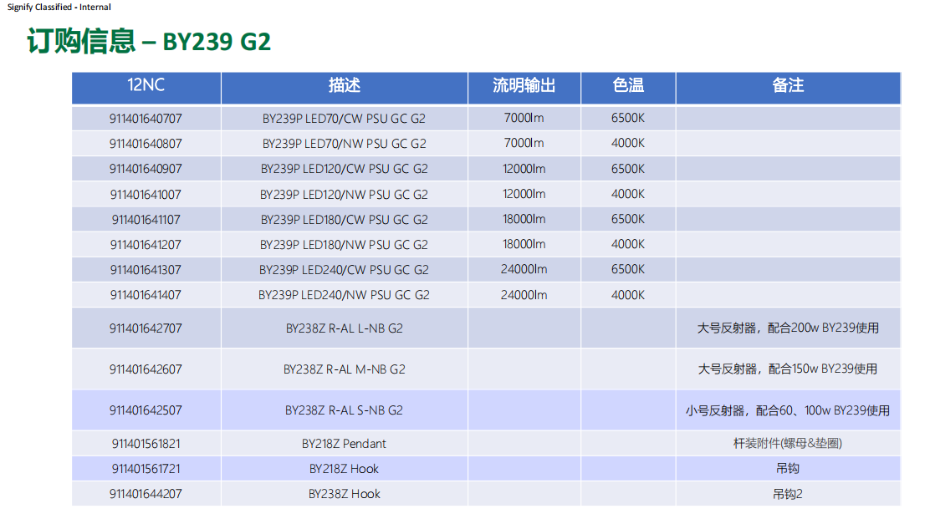Viewport: 930px width, 519px height.
Task: Click '18000lm' in the LED180/NW row
Action: pos(524,244)
